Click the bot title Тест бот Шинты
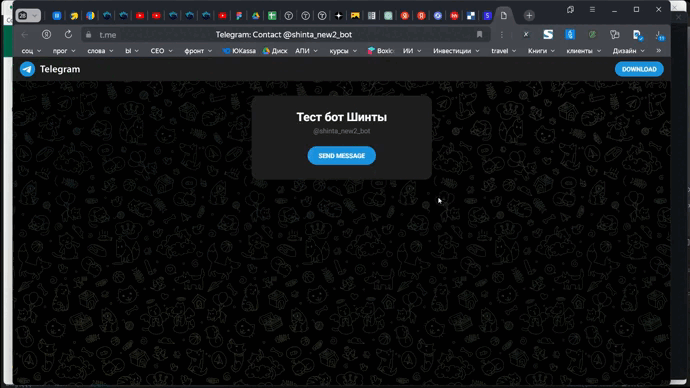Image resolution: width=690 pixels, height=388 pixels. click(341, 117)
